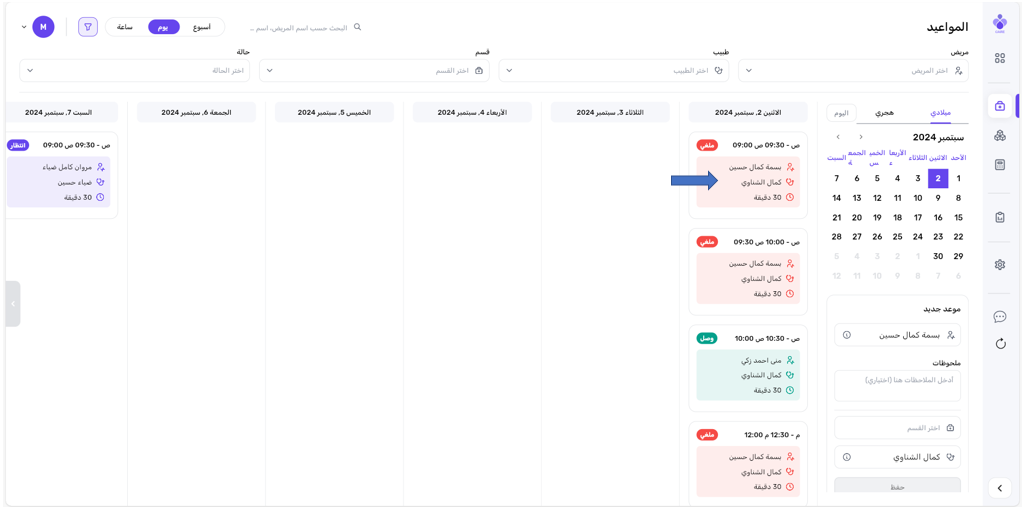Click the refresh icon in sidebar
1022x512 pixels.
click(999, 344)
